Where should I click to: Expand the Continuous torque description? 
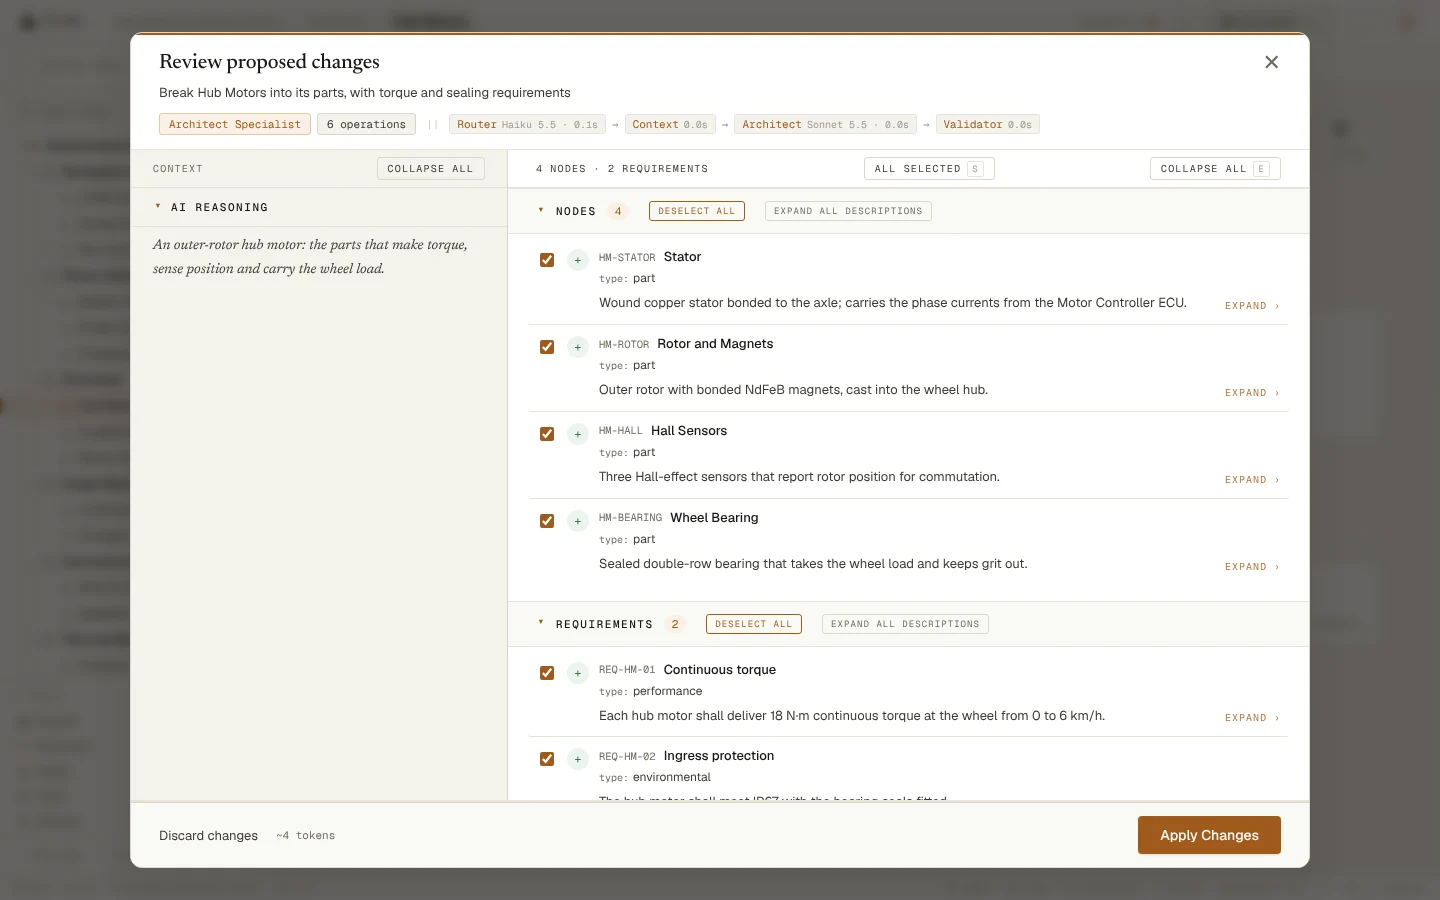(1252, 718)
